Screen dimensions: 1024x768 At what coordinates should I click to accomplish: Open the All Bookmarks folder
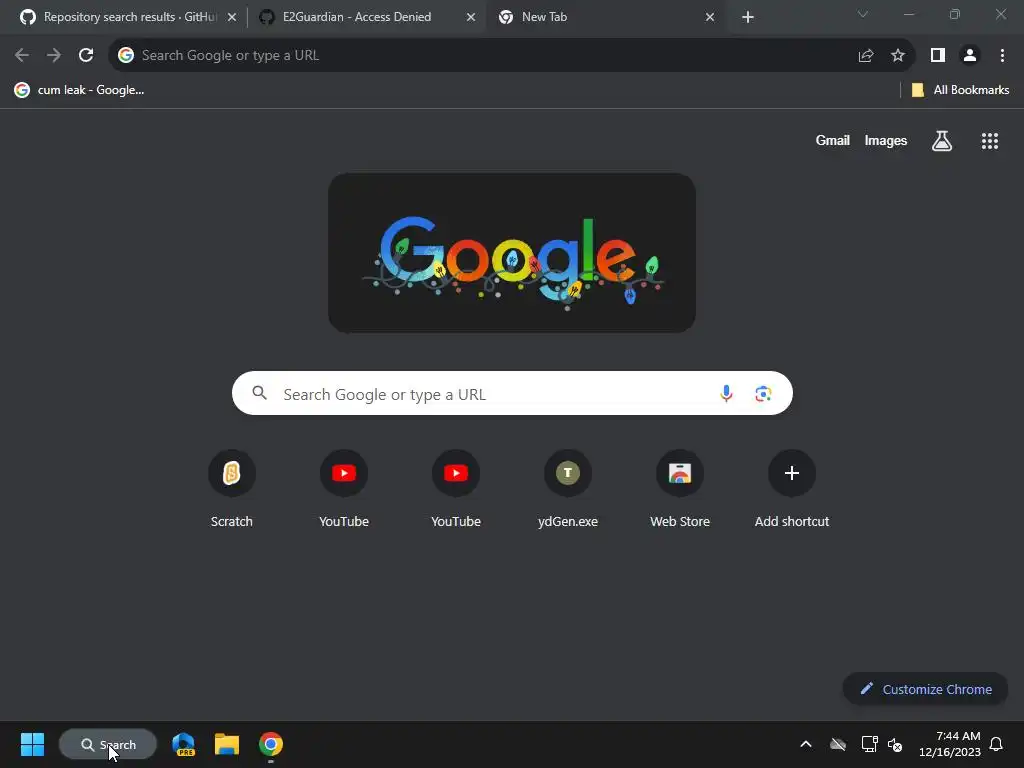pyautogui.click(x=960, y=90)
